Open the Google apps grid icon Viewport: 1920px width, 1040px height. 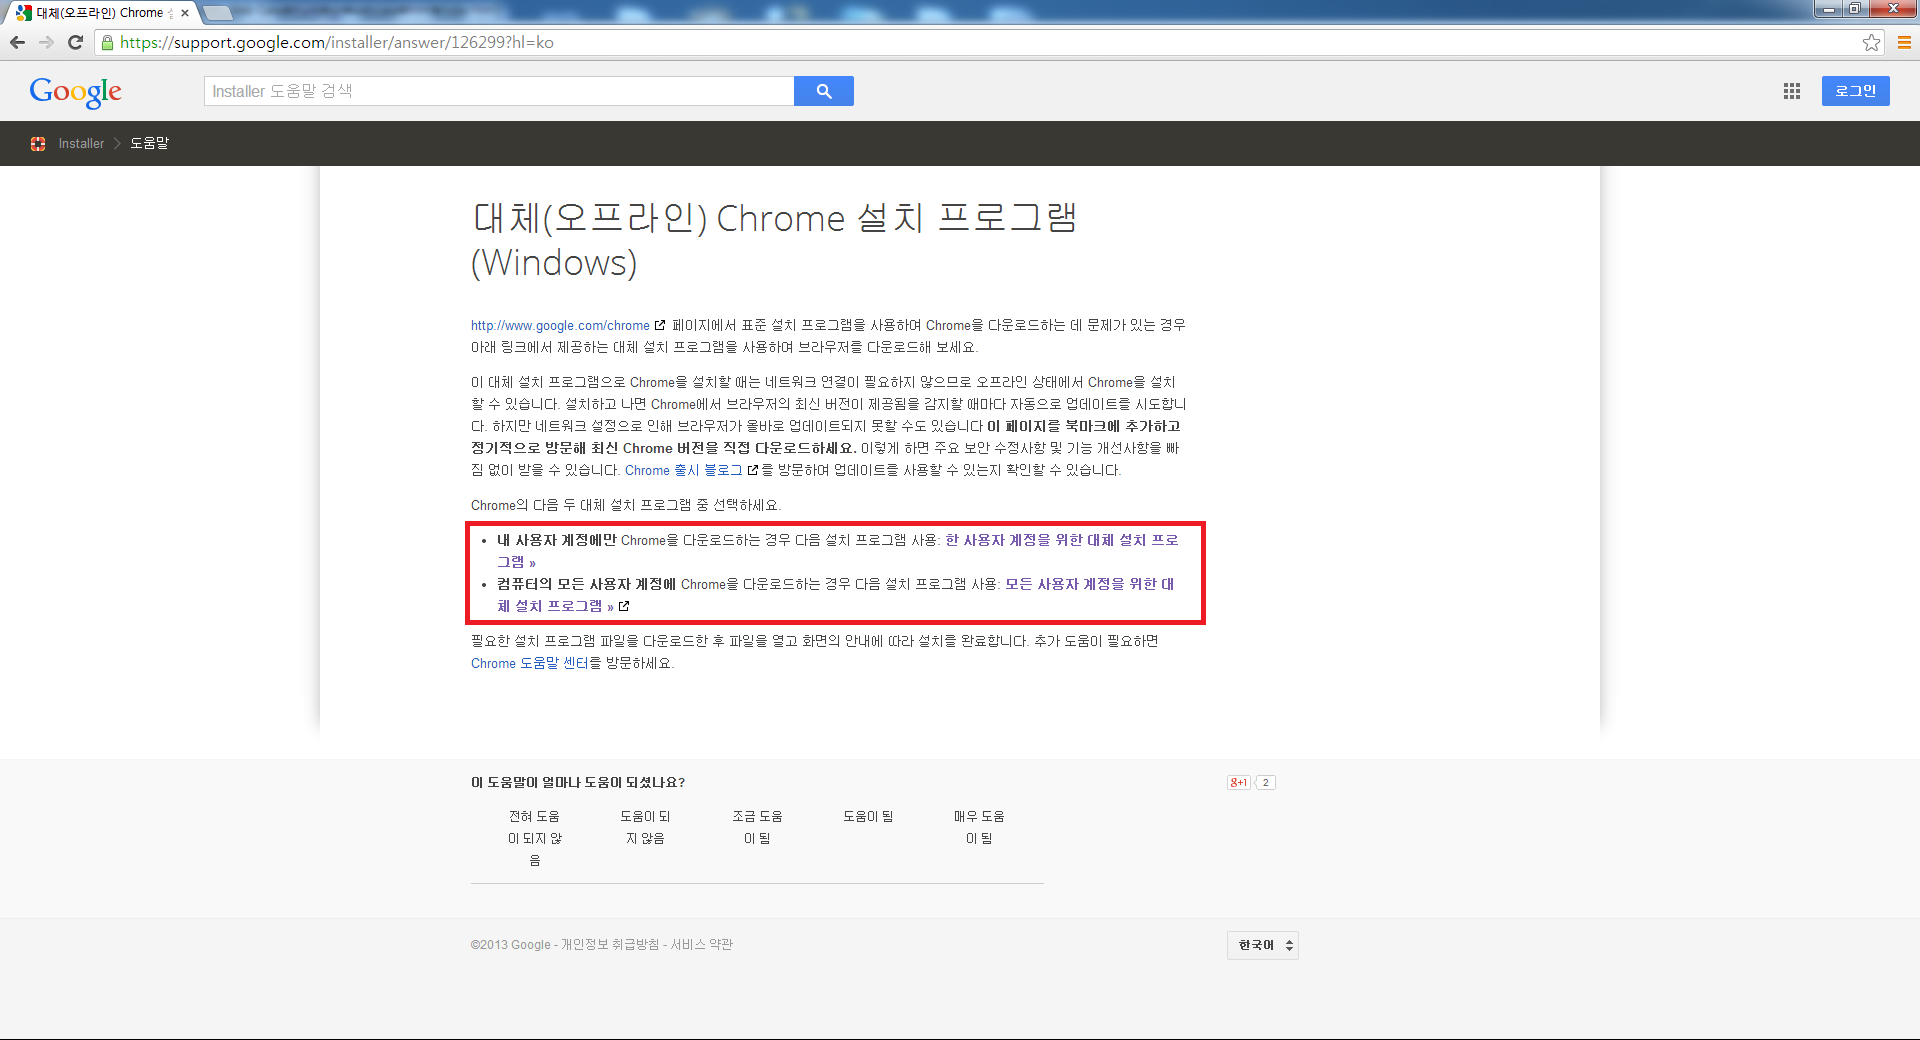1791,91
